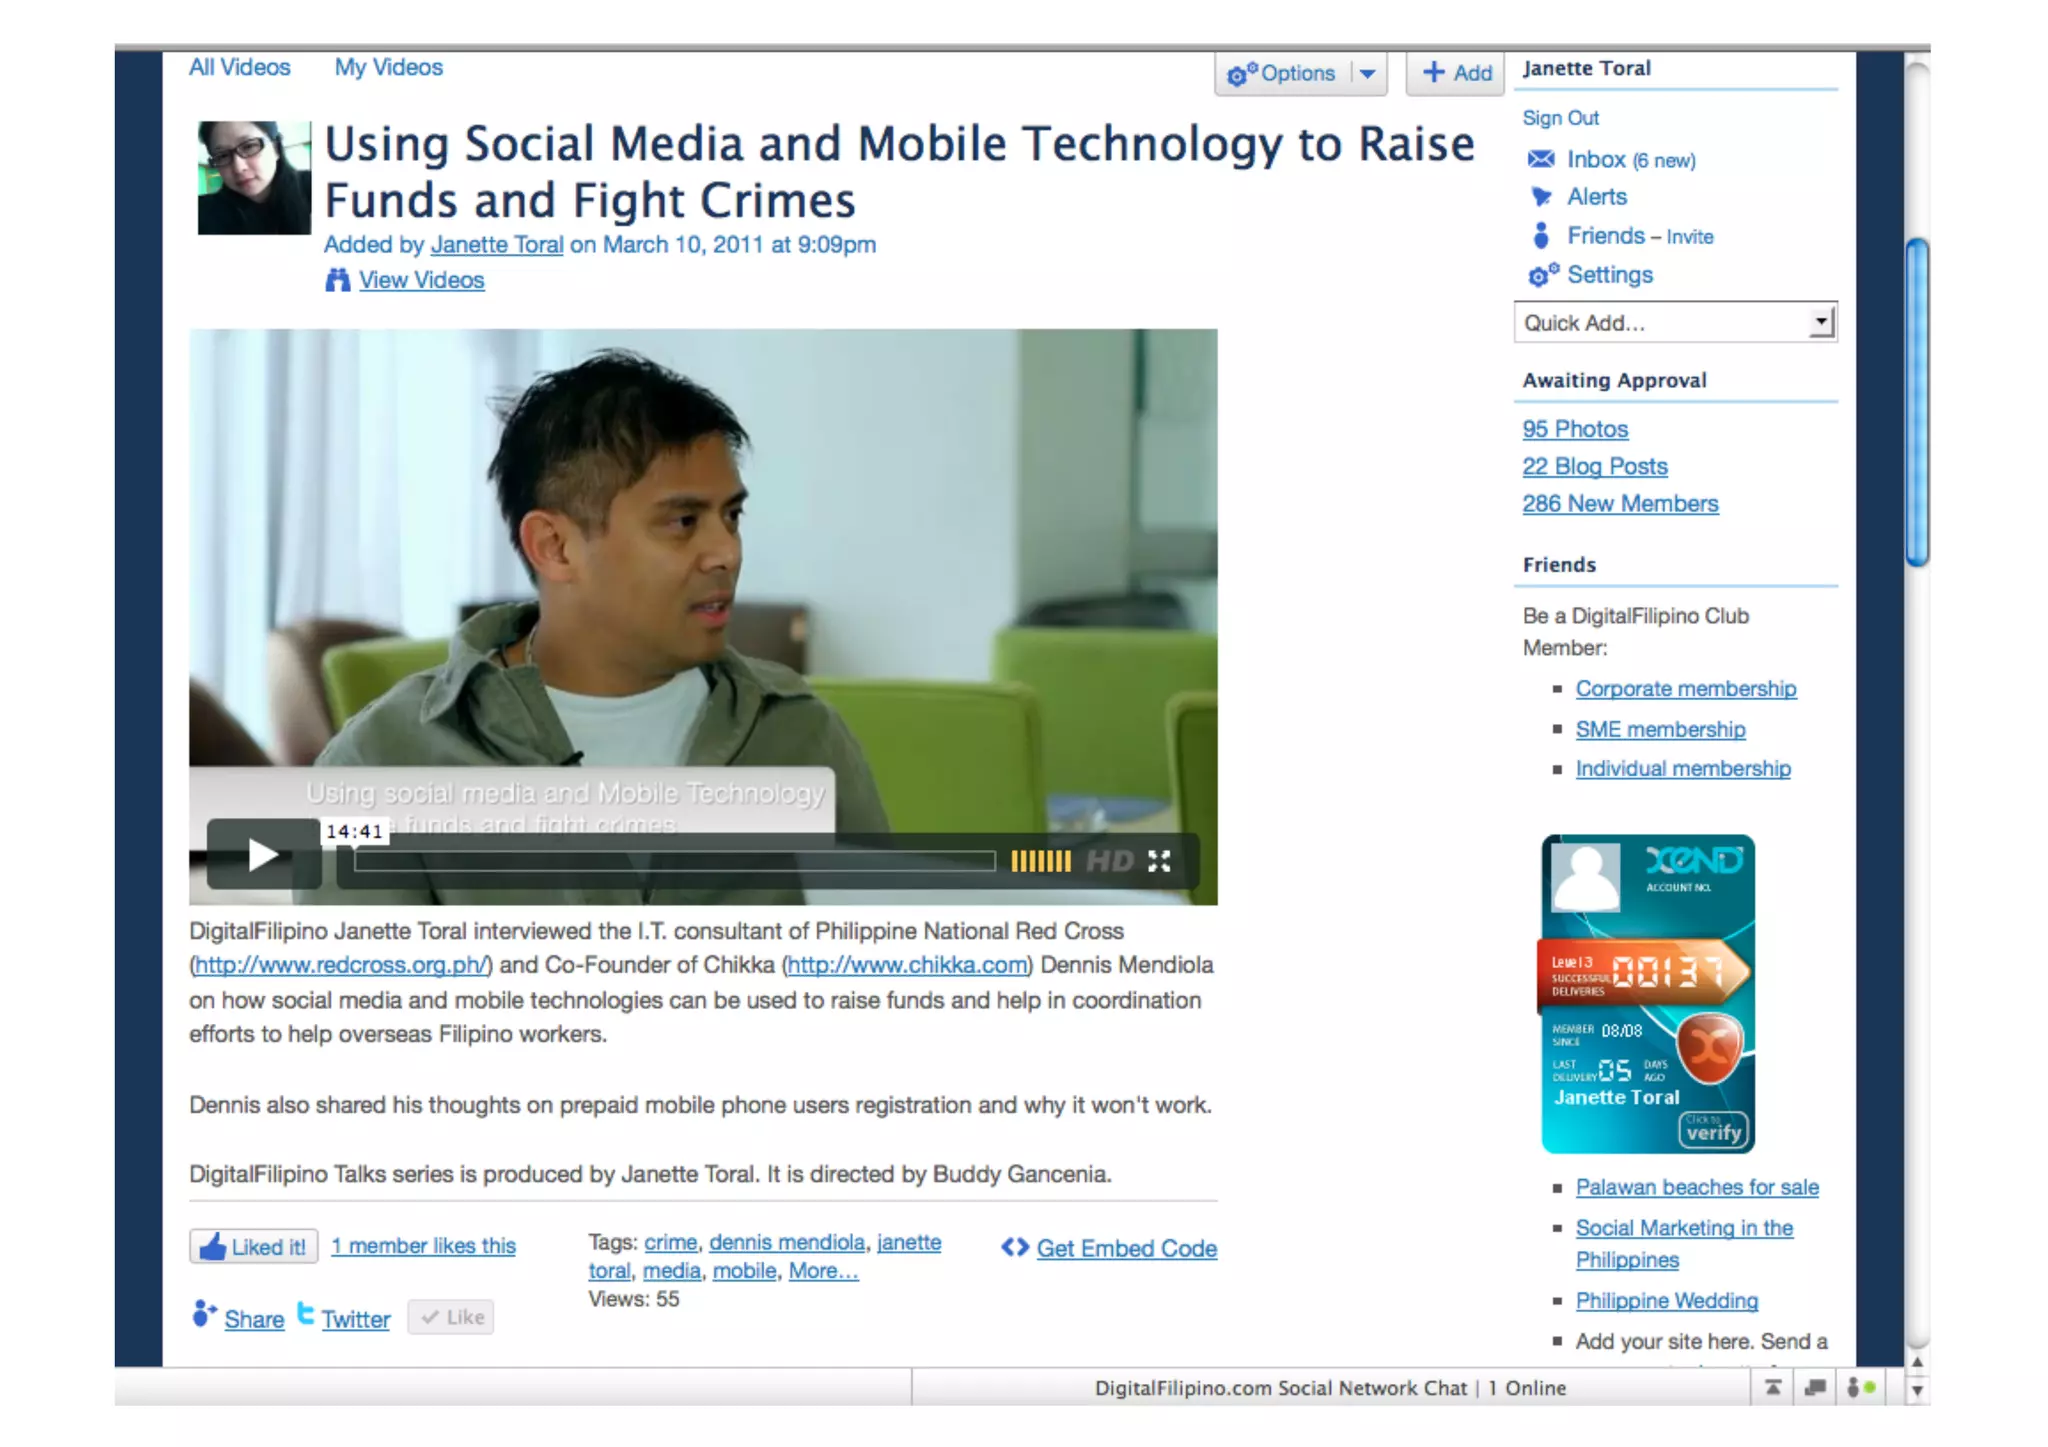Toggle HD quality on the video player
The image size is (2048, 1447).
point(1109,861)
